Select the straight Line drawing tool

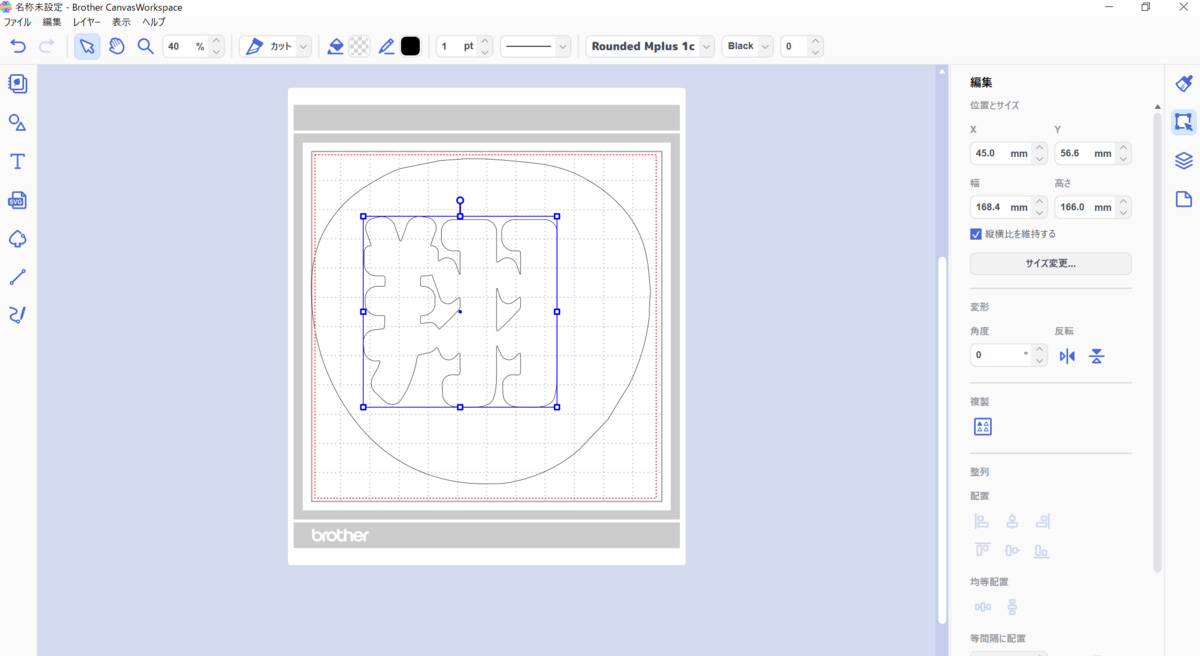17,277
